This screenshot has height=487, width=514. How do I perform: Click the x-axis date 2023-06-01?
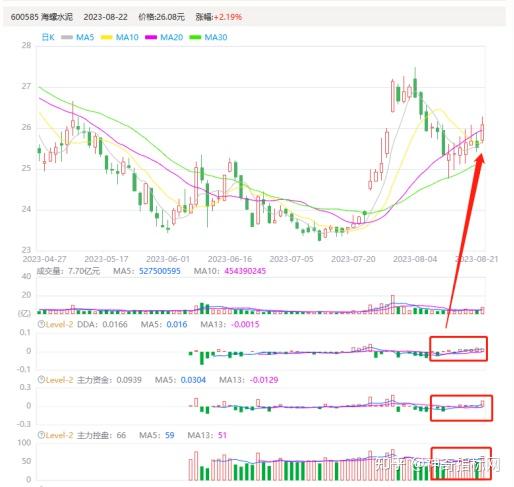click(168, 259)
